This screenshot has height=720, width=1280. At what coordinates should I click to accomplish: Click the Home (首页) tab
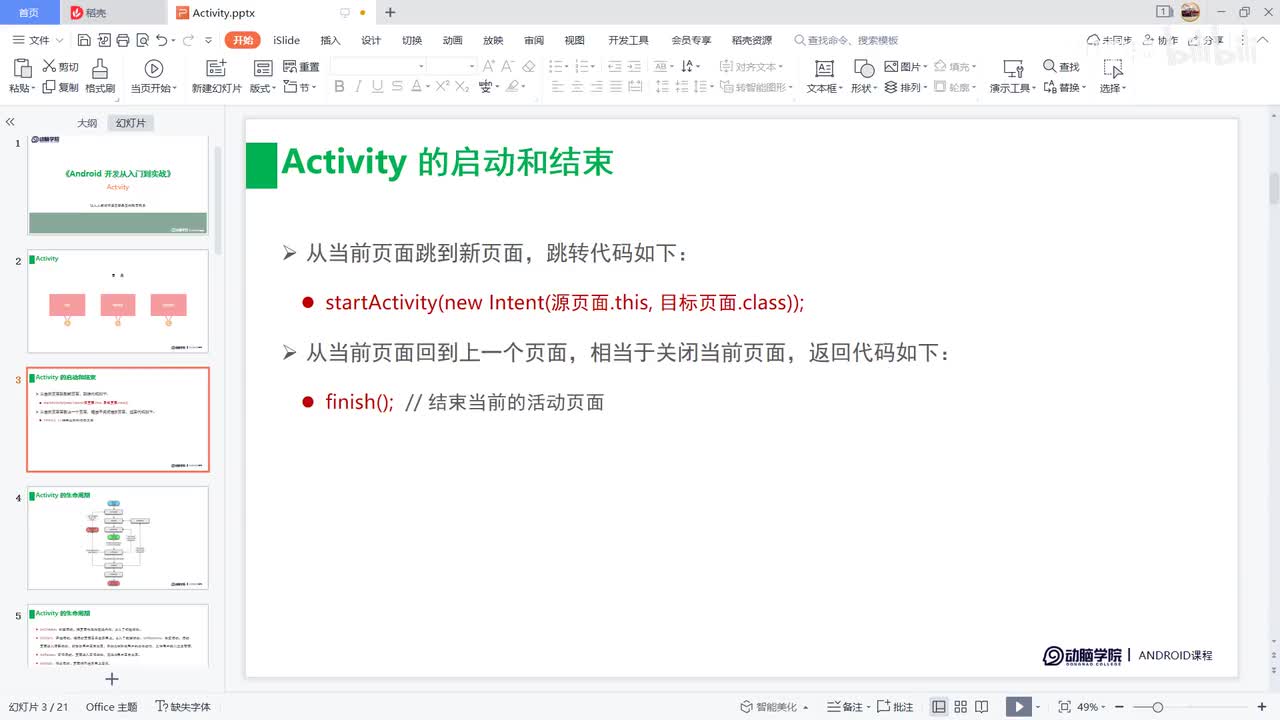(29, 12)
